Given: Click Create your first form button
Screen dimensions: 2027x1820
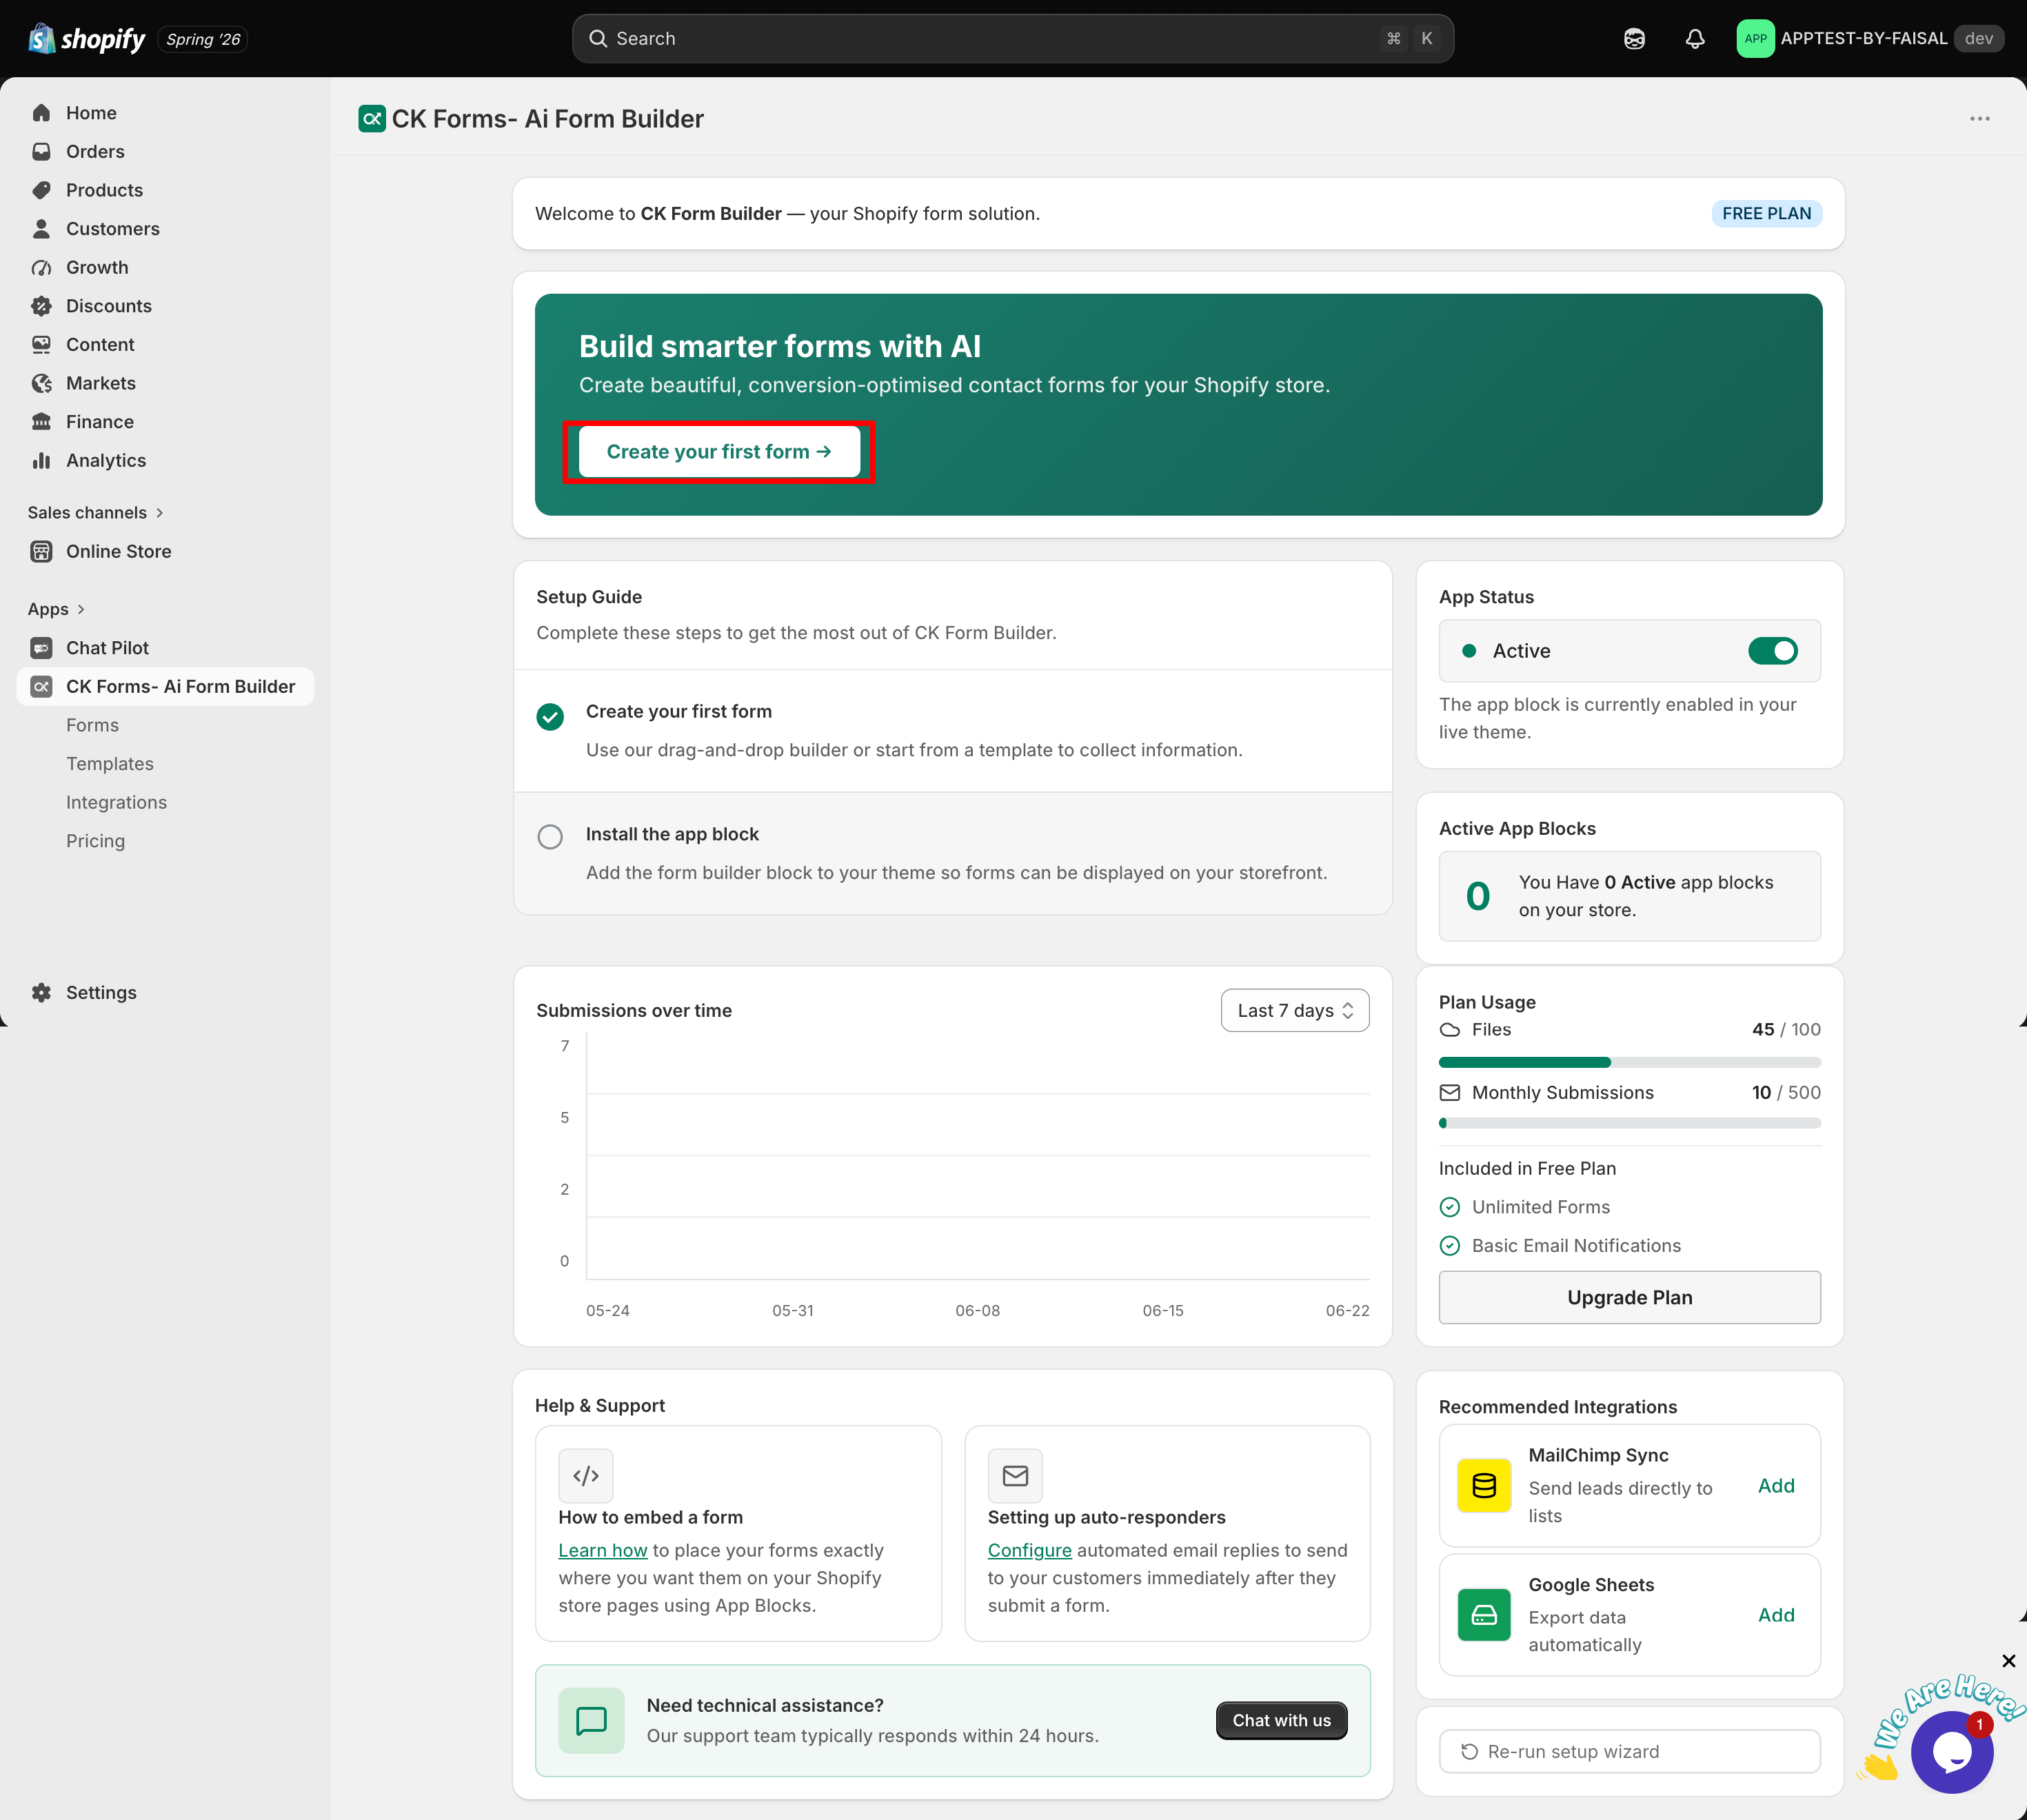Looking at the screenshot, I should 719,452.
